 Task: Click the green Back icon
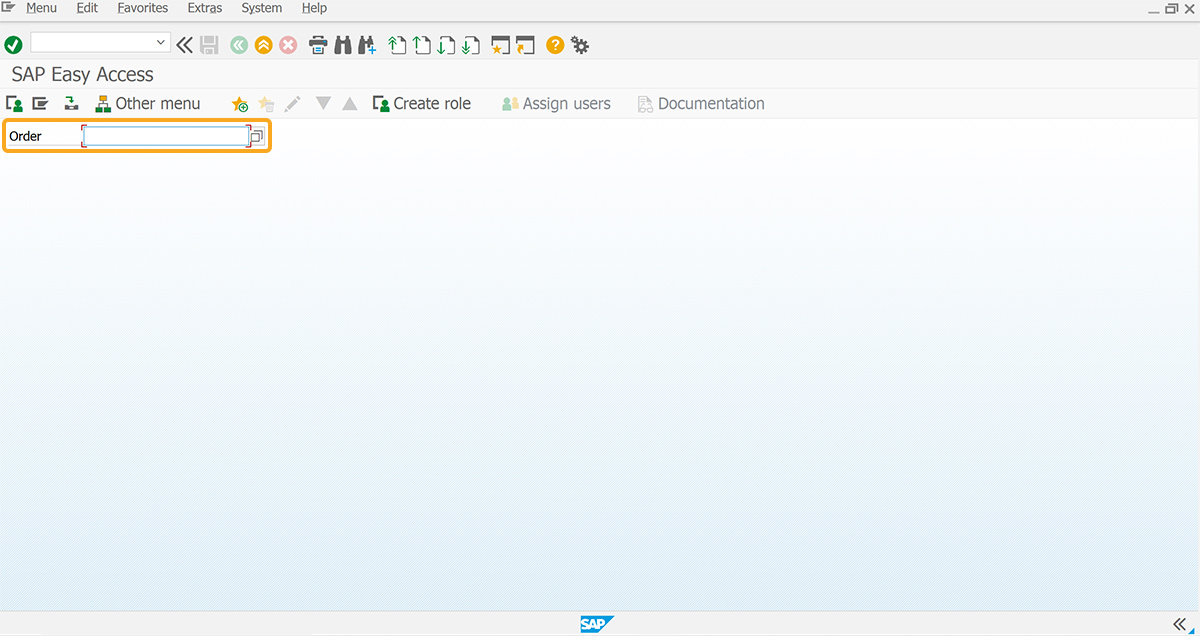coord(238,45)
